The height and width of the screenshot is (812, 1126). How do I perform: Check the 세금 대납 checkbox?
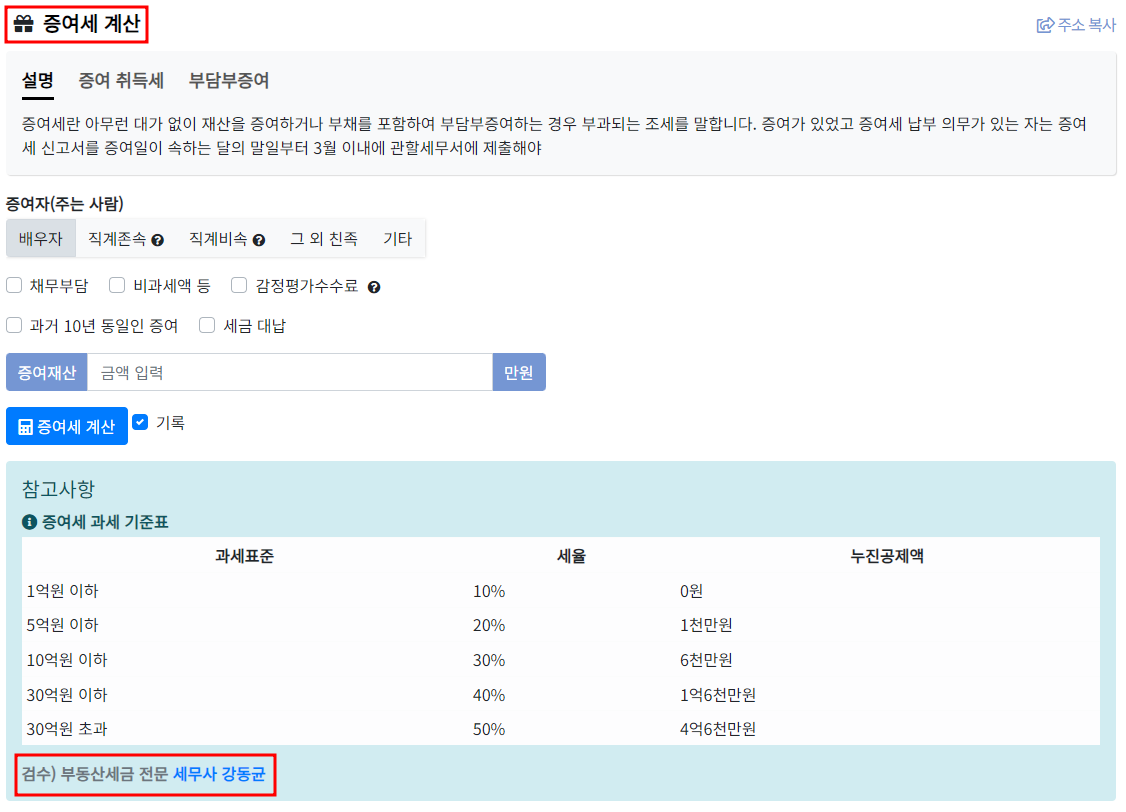[206, 325]
